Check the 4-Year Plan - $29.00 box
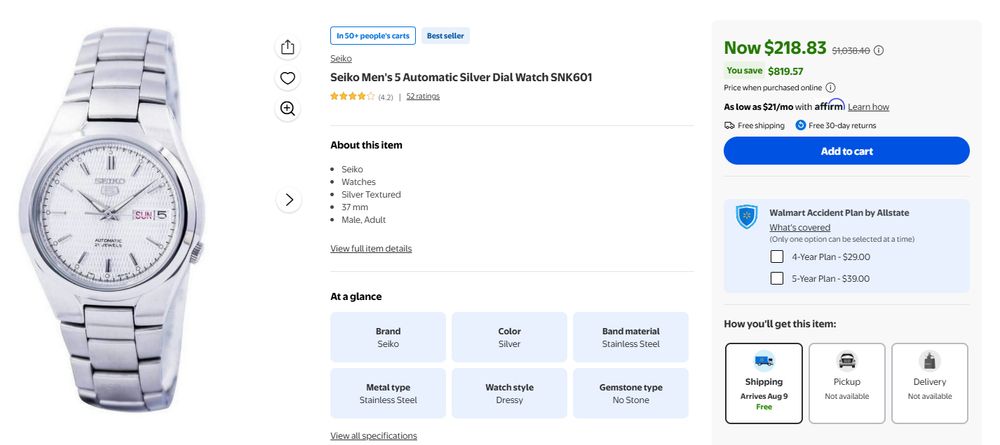The width and height of the screenshot is (1000, 445). (777, 257)
